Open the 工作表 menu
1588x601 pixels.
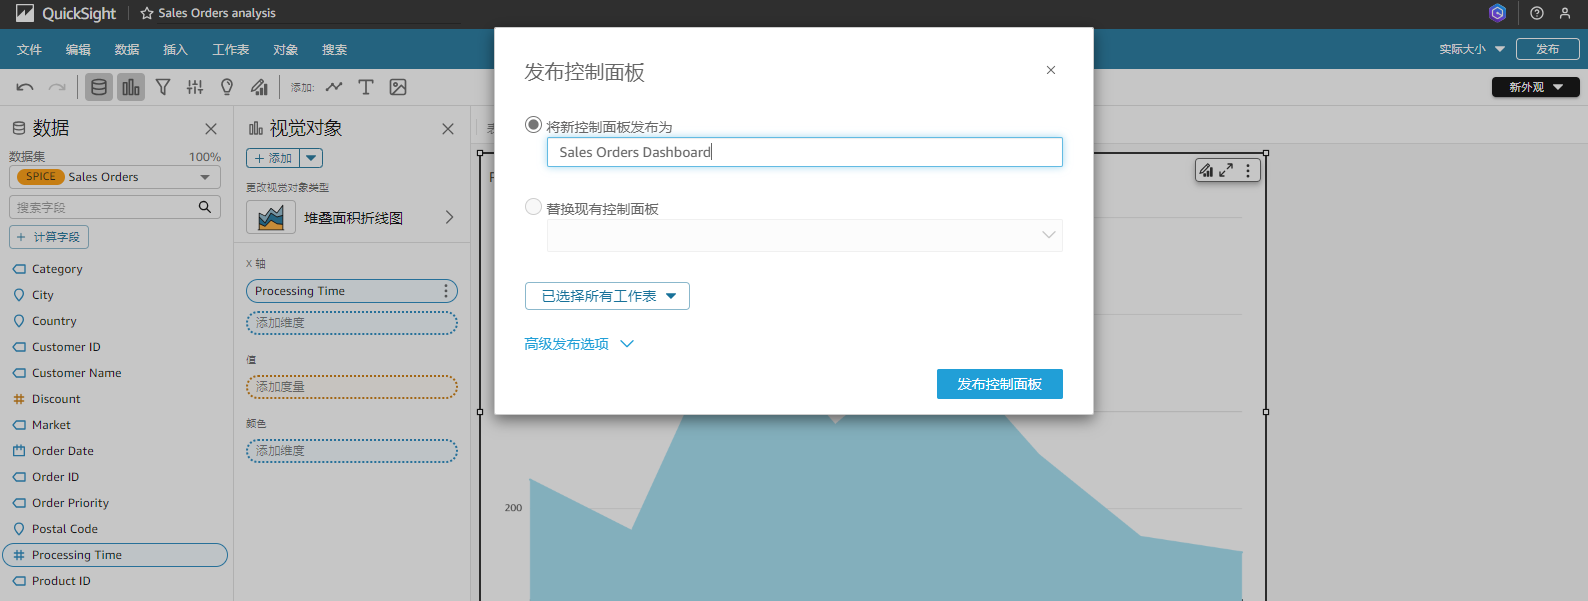coord(230,49)
